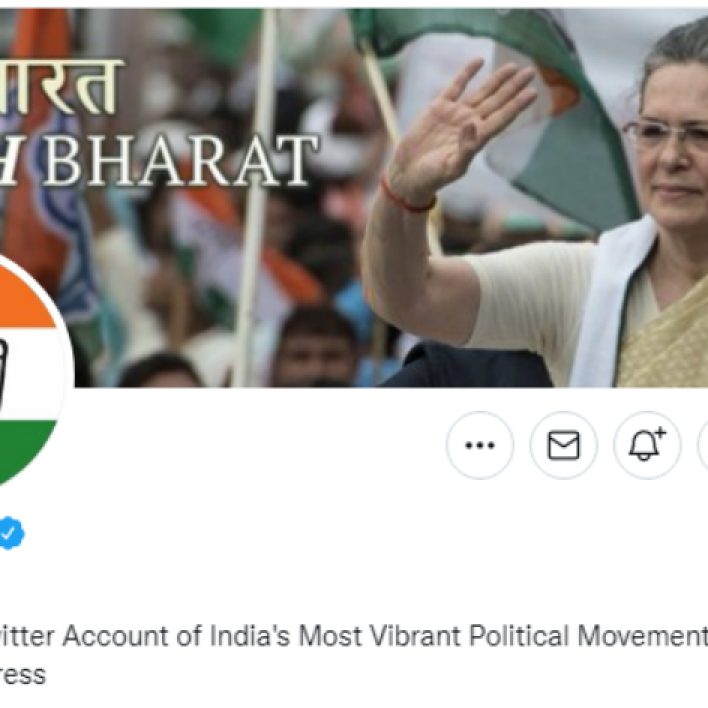Open the three-dot more options menu
Viewport: 708px width, 708px height.
click(x=480, y=445)
